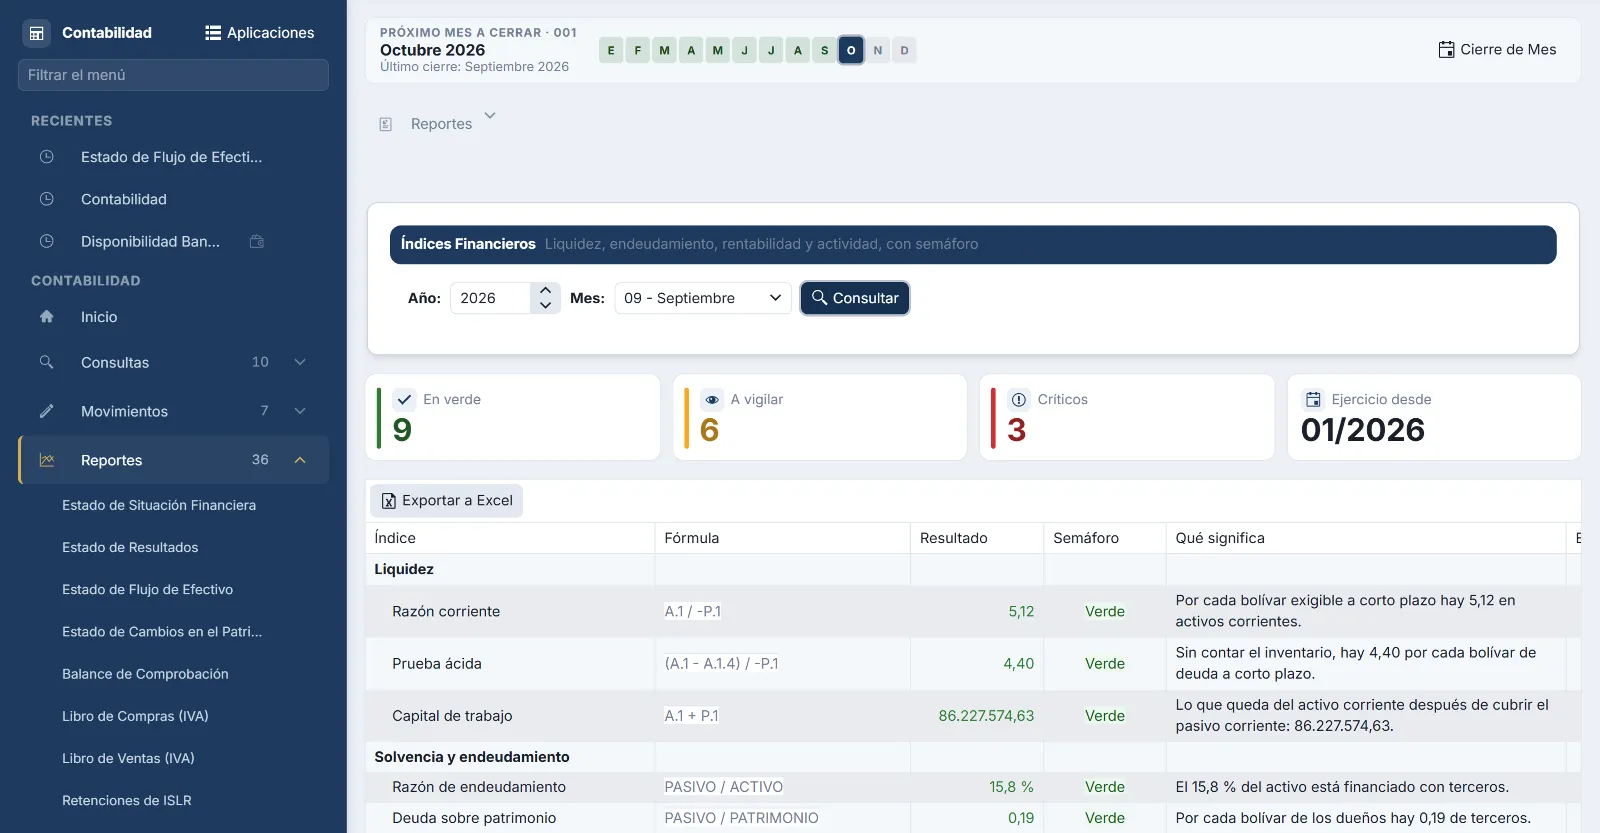
Task: Click the Reportes chart icon in sidebar
Action: pos(46,460)
